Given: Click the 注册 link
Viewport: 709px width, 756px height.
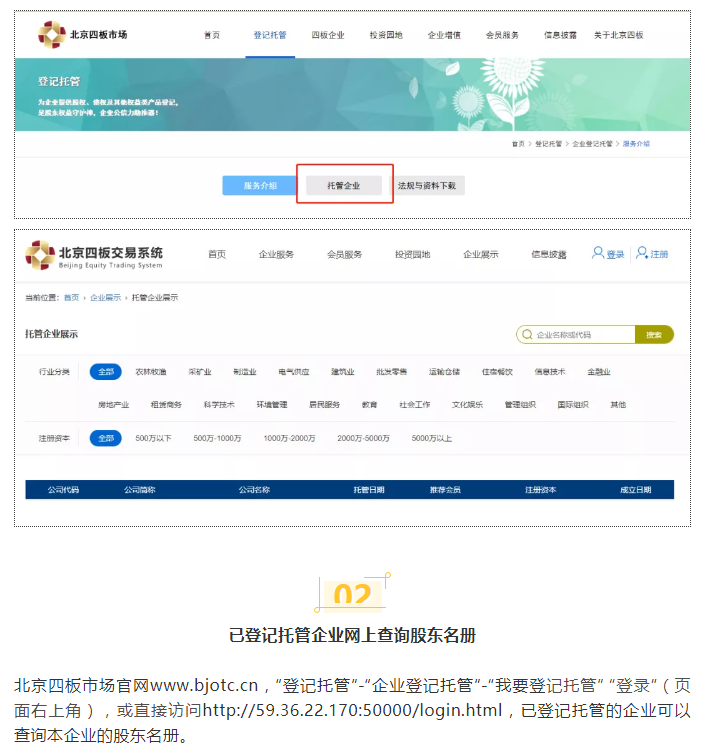Looking at the screenshot, I should pos(659,255).
